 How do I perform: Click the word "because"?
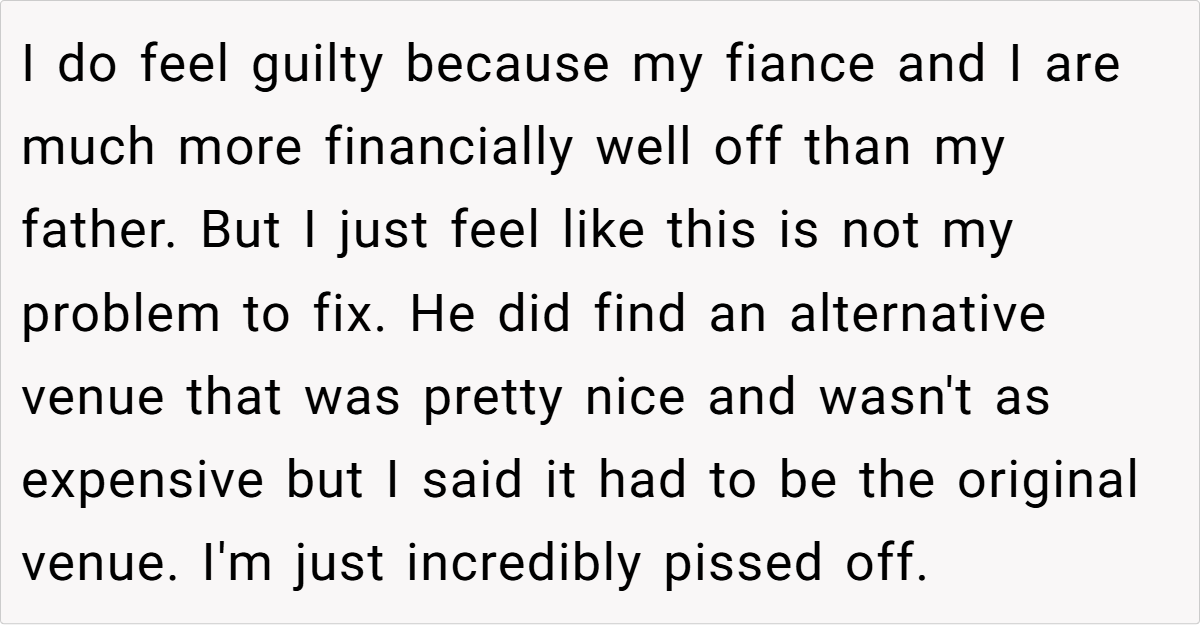tap(510, 65)
